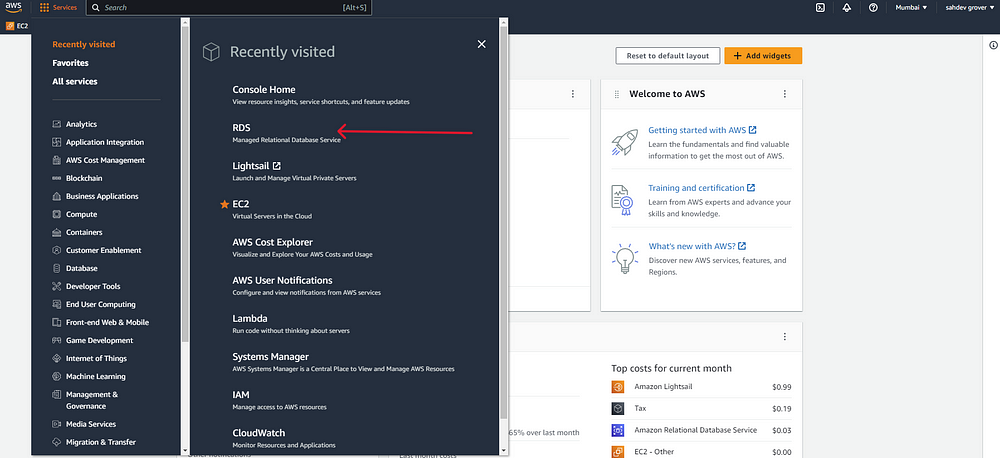Image resolution: width=1000 pixels, height=458 pixels.
Task: Click the Application Integration category icon
Action: click(x=57, y=142)
